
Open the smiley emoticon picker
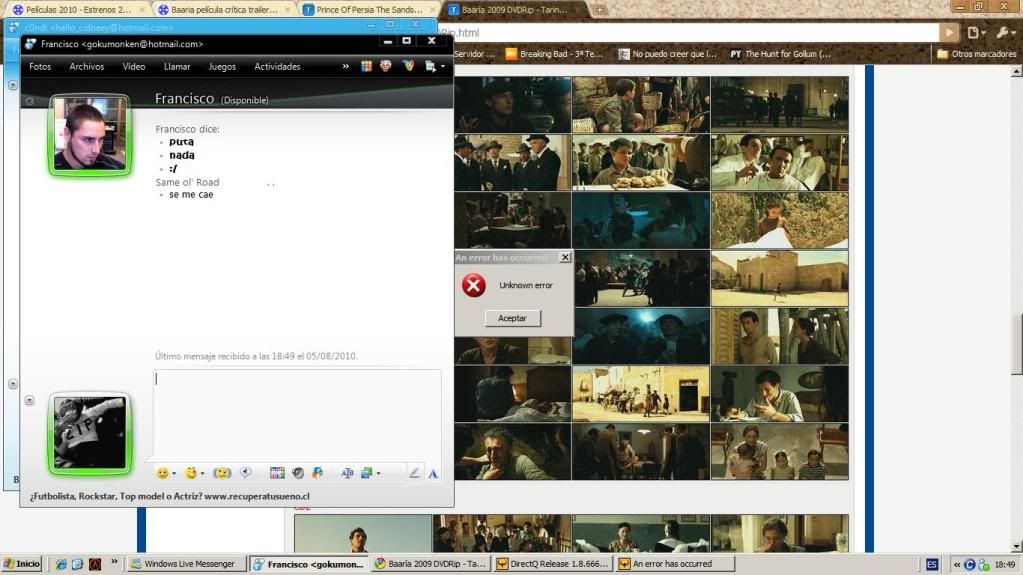pyautogui.click(x=162, y=473)
